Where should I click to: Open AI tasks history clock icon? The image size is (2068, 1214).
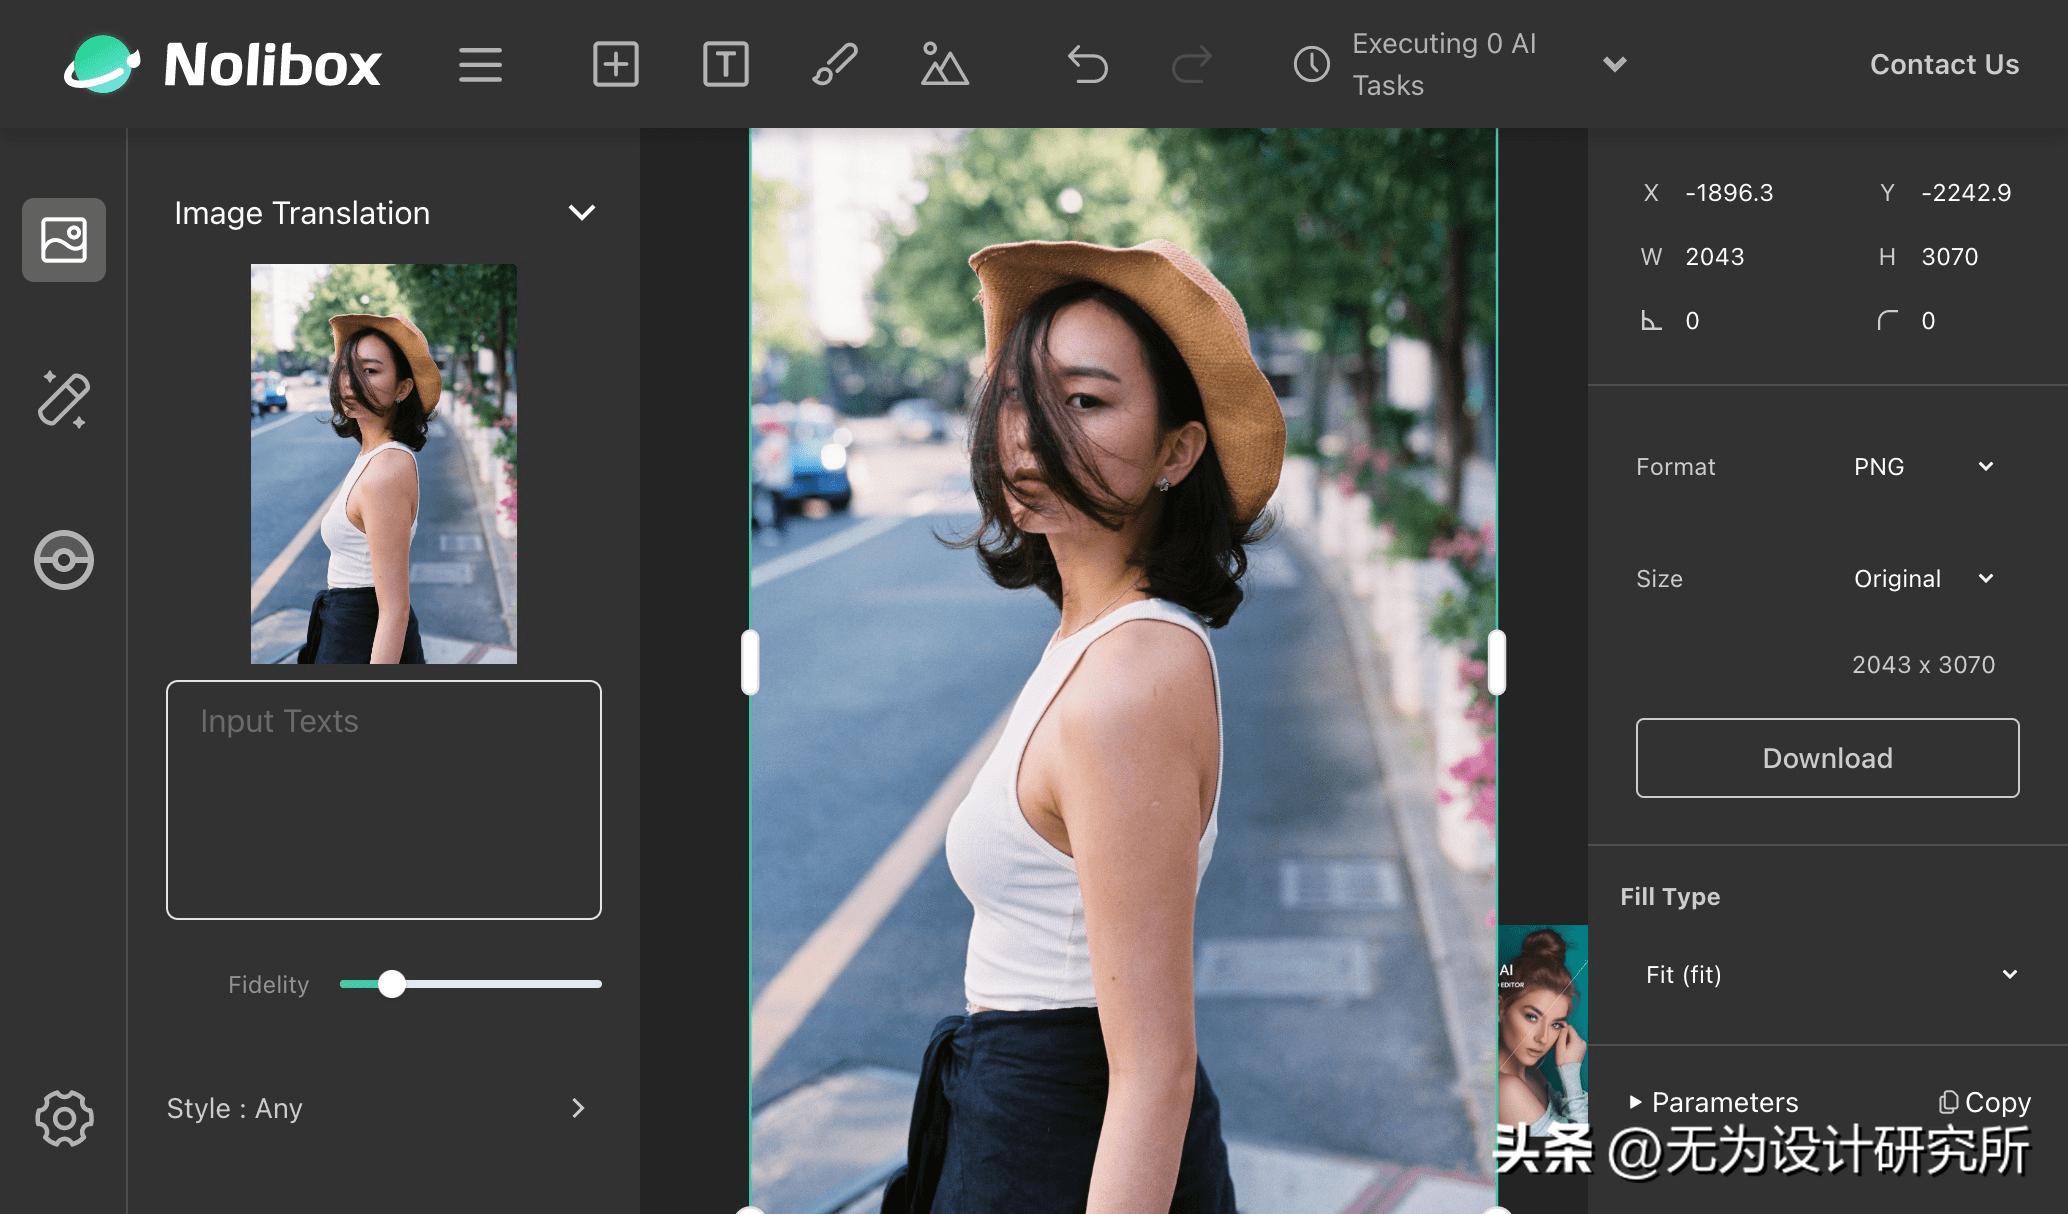tap(1312, 65)
